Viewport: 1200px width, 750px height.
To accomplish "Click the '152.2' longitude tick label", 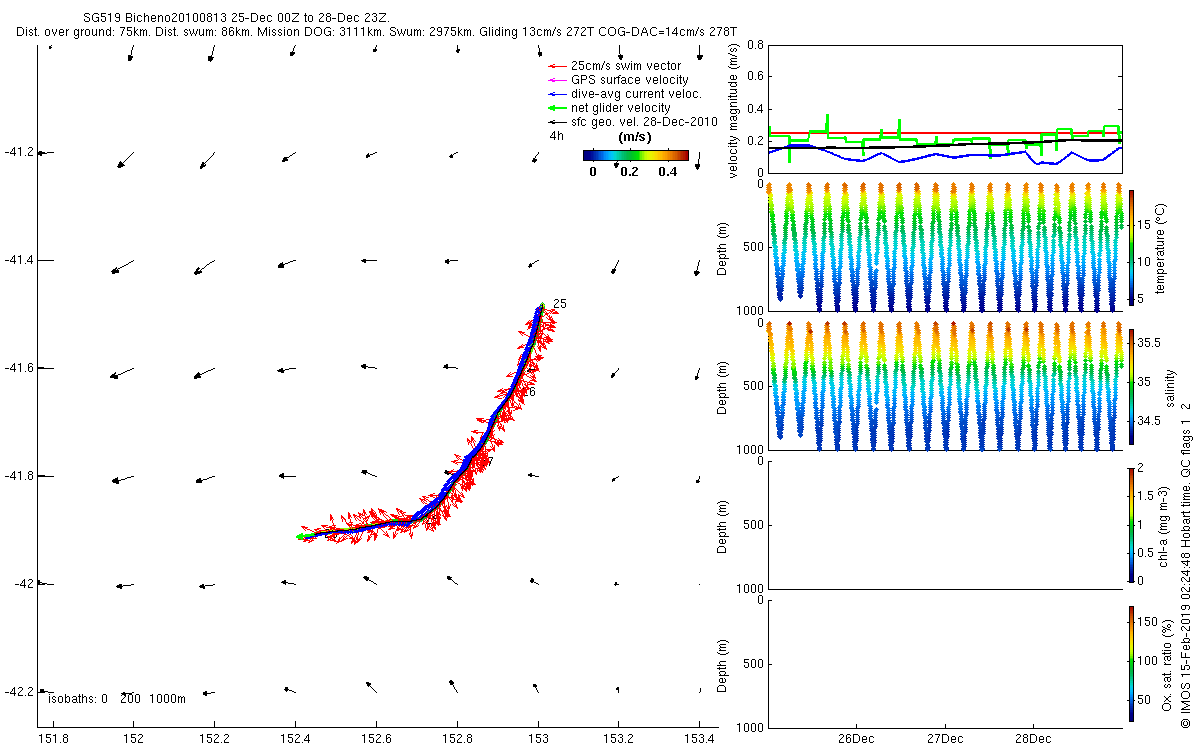I will pyautogui.click(x=214, y=739).
